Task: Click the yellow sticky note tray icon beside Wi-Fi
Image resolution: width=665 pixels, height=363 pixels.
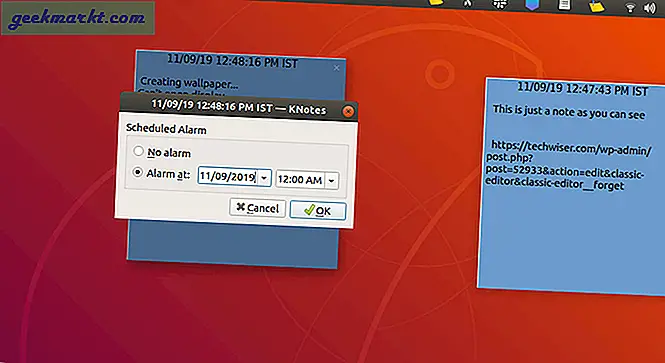Action: [x=597, y=6]
